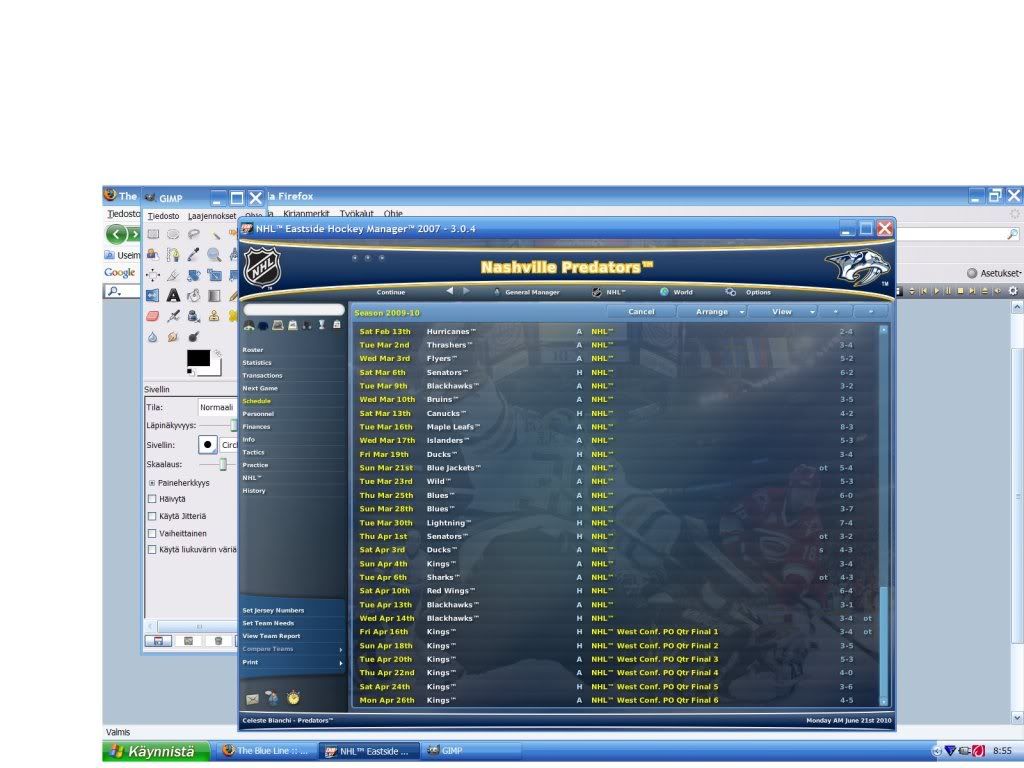The height and width of the screenshot is (768, 1024).
Task: Select the 'Sun Mar 21st' Blue Jackets row
Action: click(615, 468)
